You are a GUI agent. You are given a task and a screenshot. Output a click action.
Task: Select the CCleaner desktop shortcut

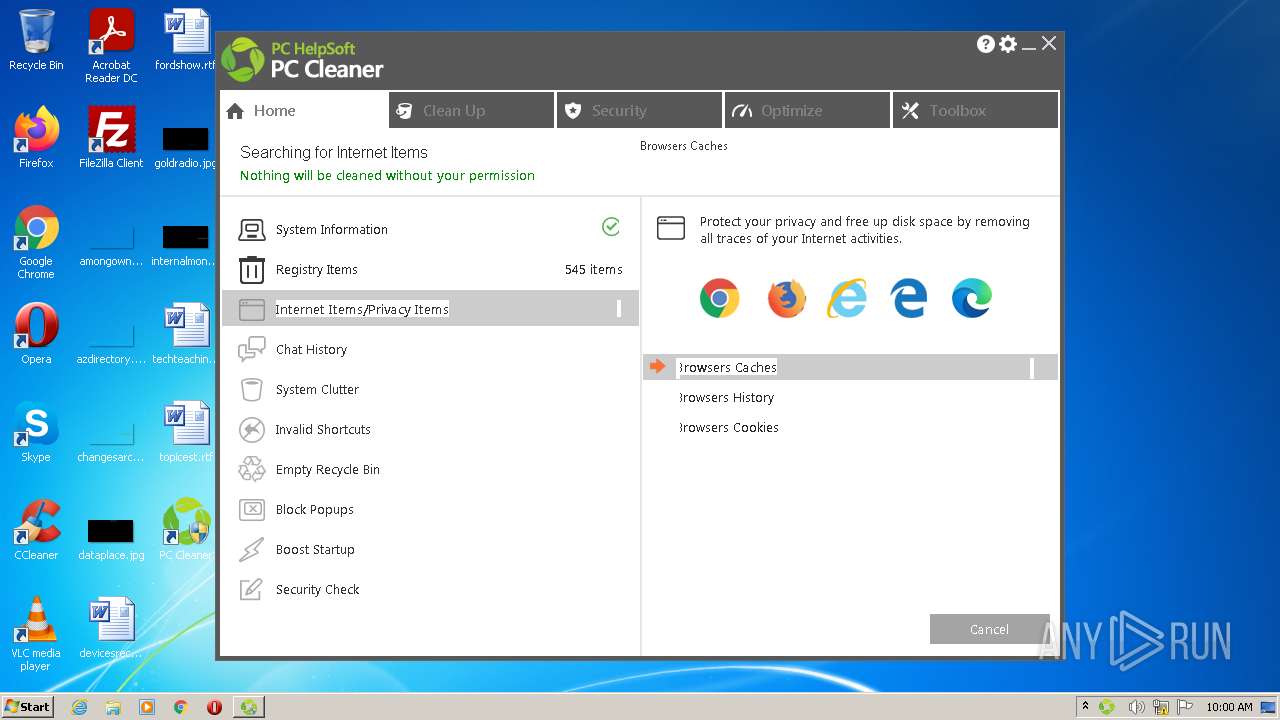coord(36,530)
